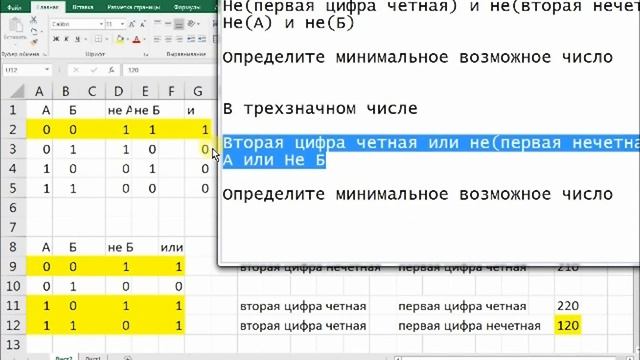The image size is (640, 360).
Task: Click 'первая цифра нечетная' cell in row 12
Action: pyautogui.click(x=469, y=326)
